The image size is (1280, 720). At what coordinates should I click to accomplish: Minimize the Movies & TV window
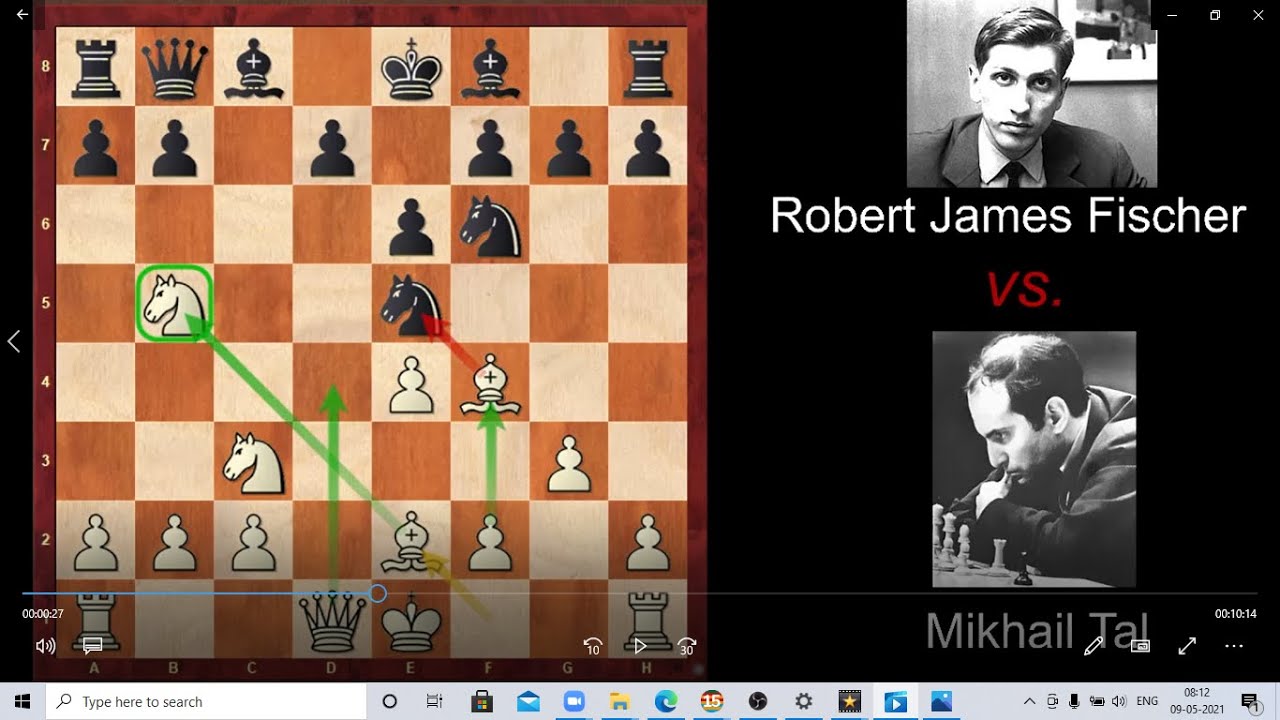(1171, 15)
